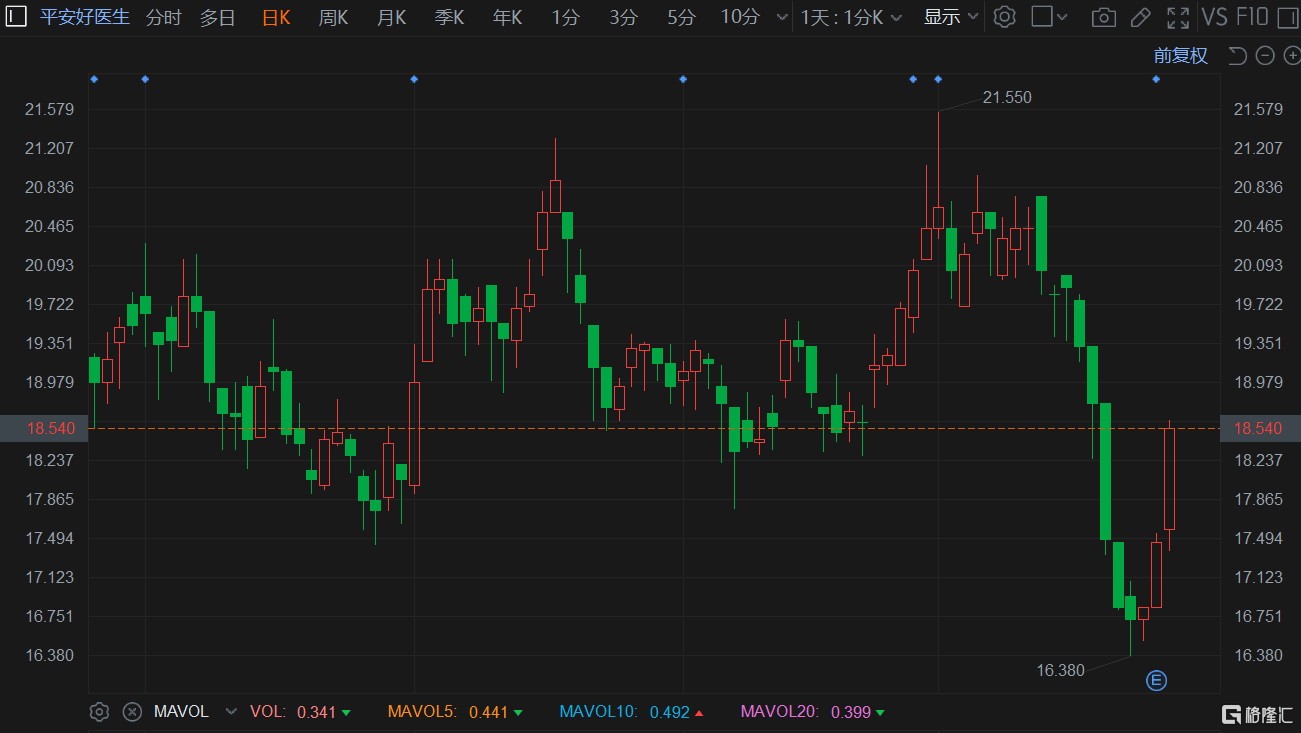Click the 平安好医生 stock name

point(85,17)
